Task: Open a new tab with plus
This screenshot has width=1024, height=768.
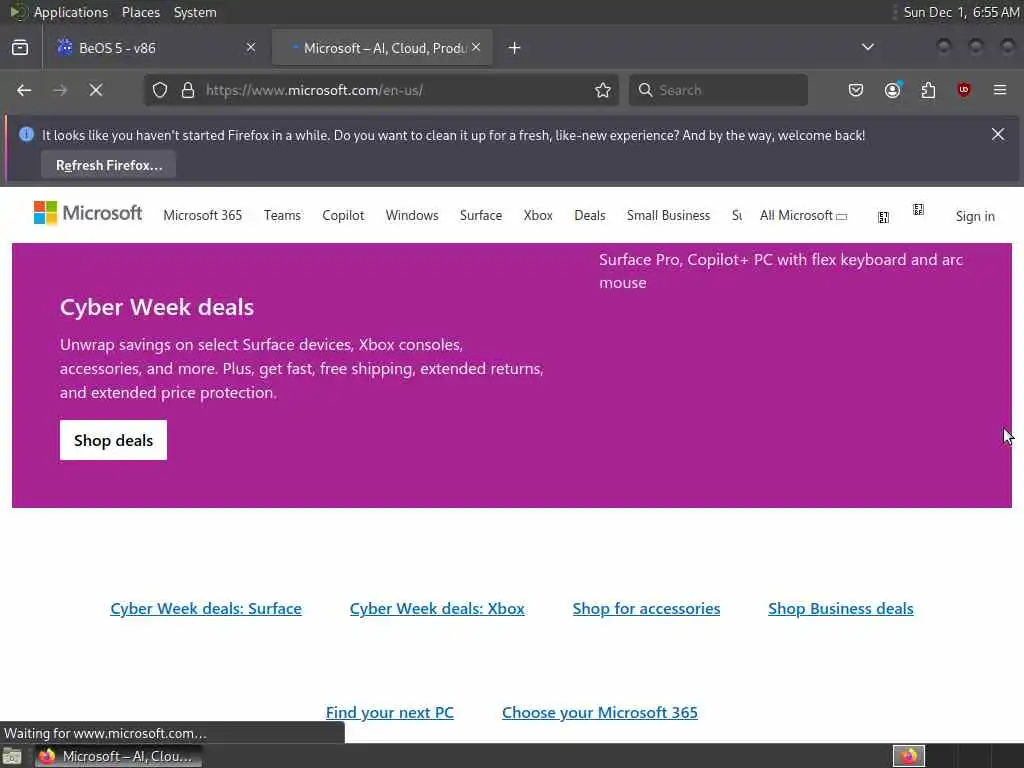Action: pos(515,48)
